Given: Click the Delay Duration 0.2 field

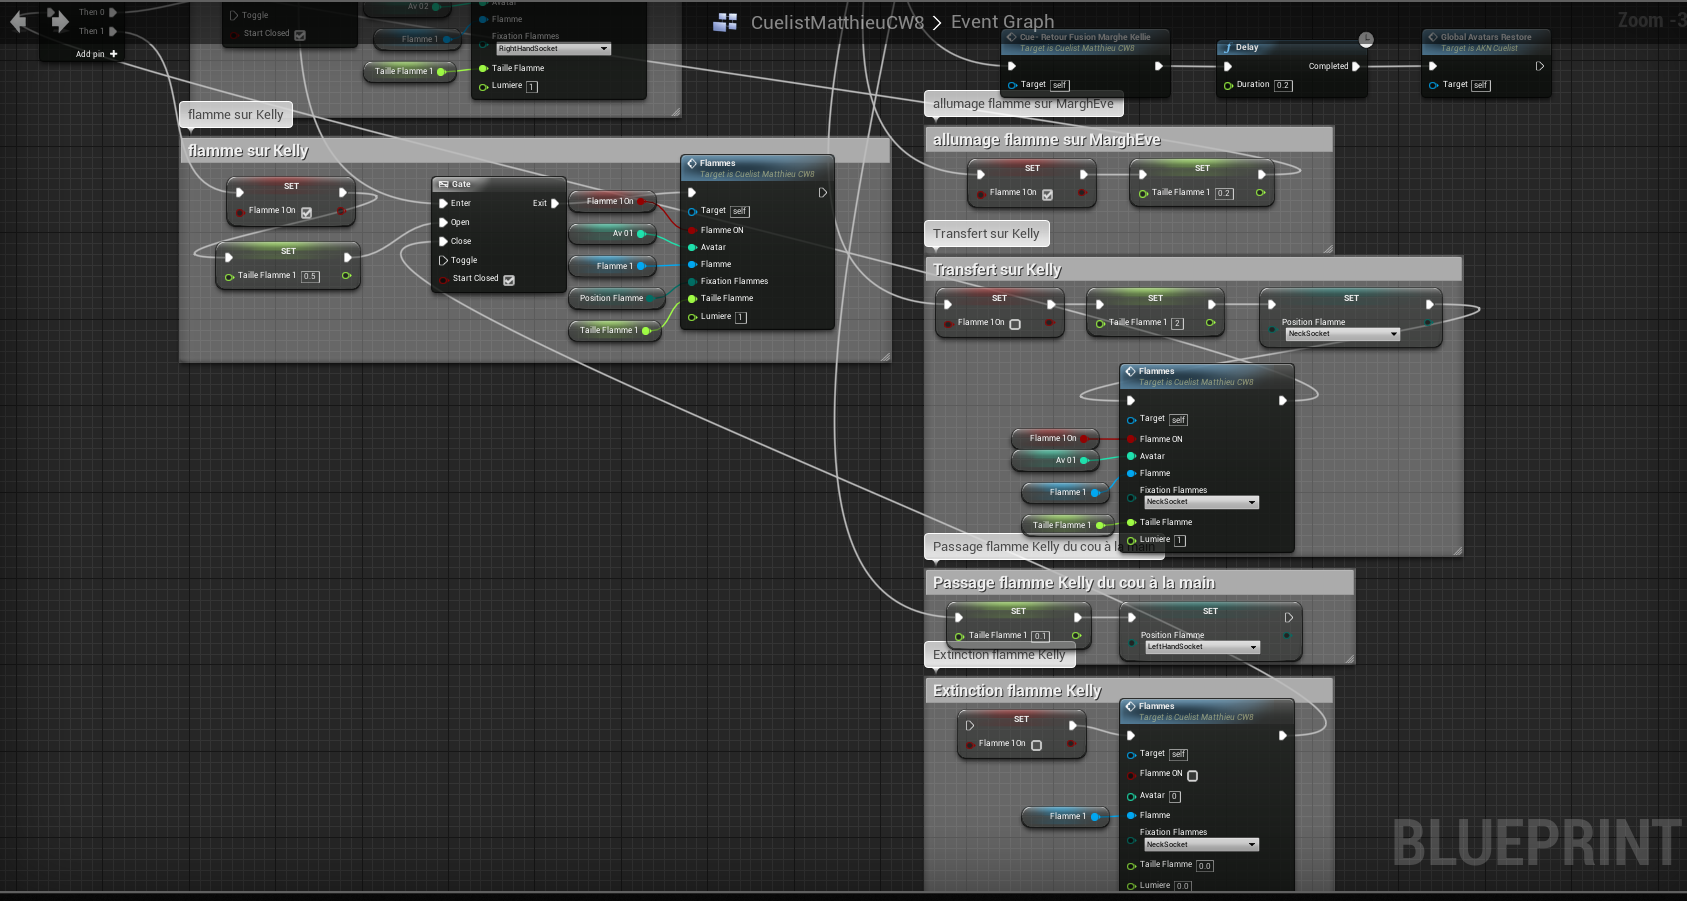Looking at the screenshot, I should 1283,86.
